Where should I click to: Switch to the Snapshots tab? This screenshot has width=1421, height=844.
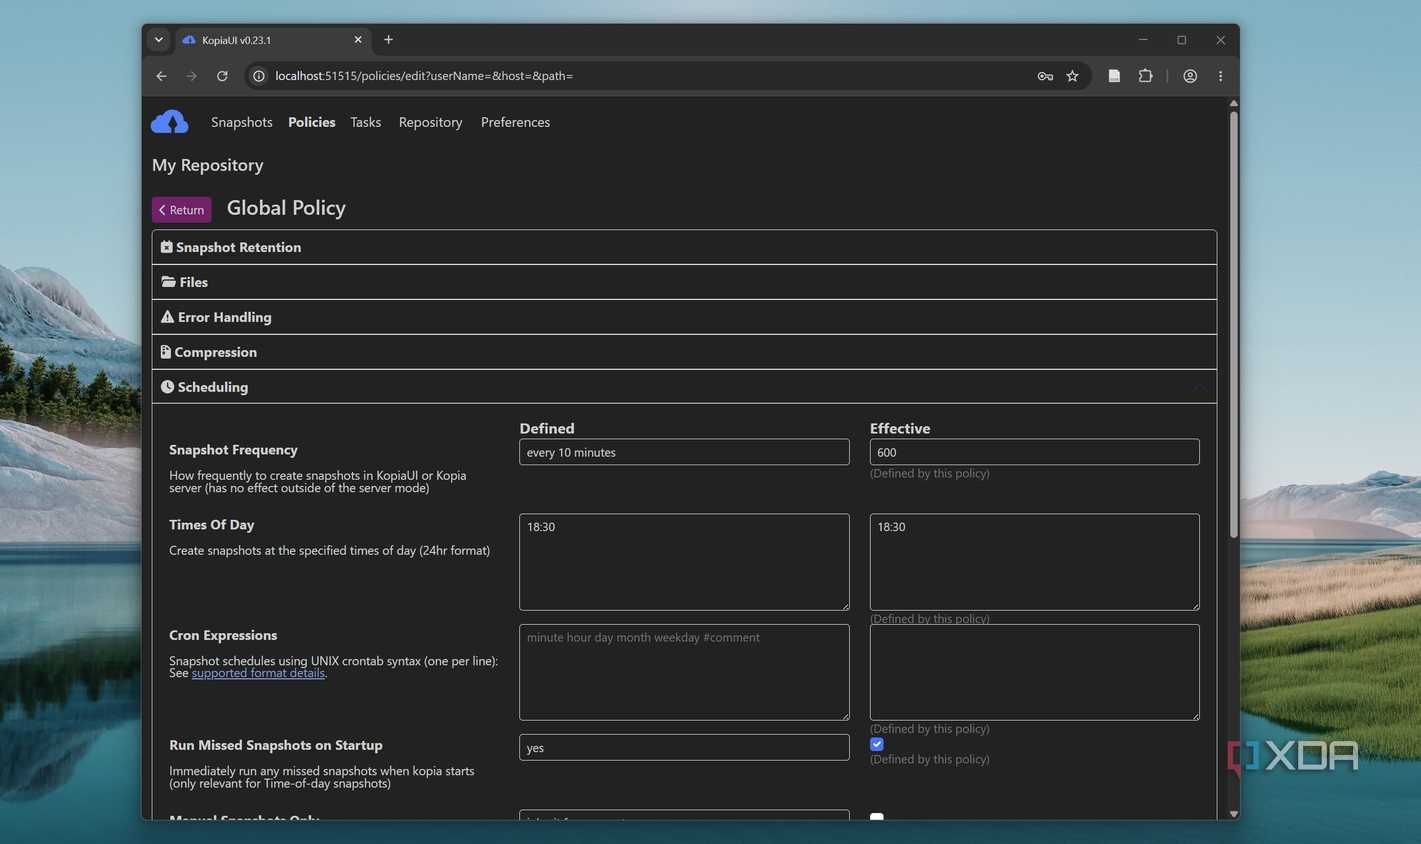tap(242, 122)
